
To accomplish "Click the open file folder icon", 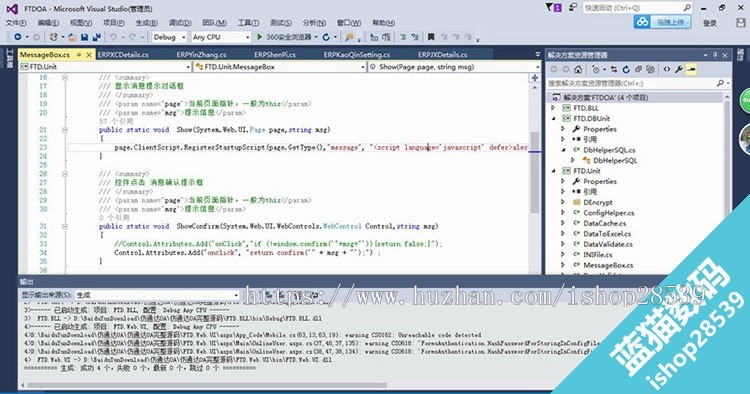I will (73, 37).
